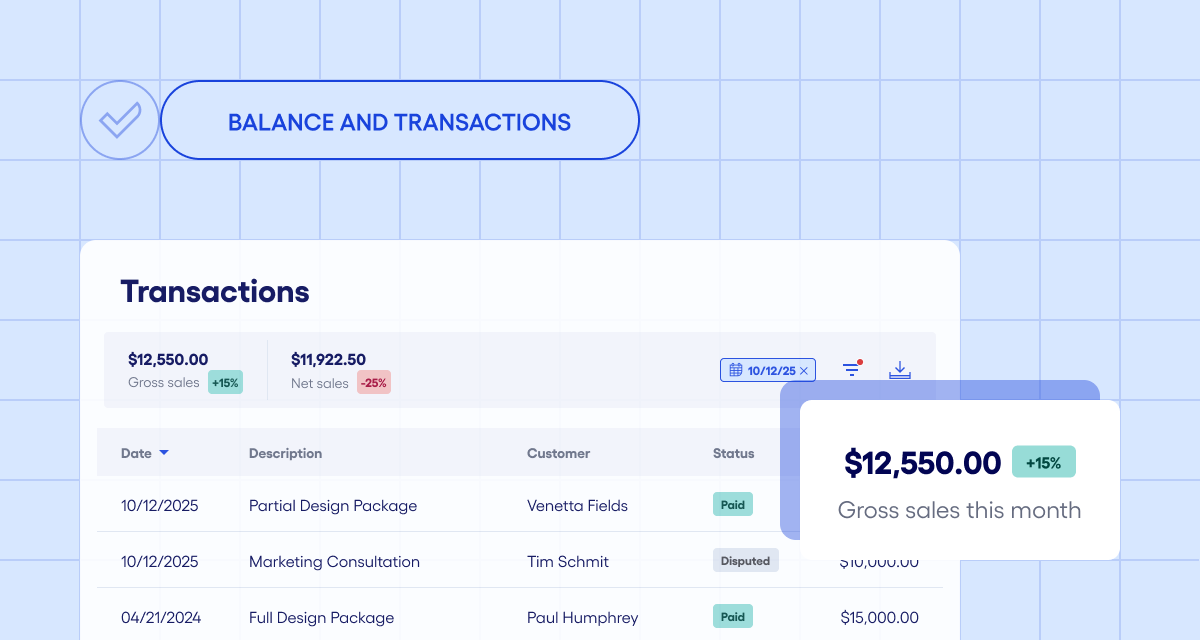The width and height of the screenshot is (1200, 640).
Task: Download the transactions report
Action: point(899,369)
